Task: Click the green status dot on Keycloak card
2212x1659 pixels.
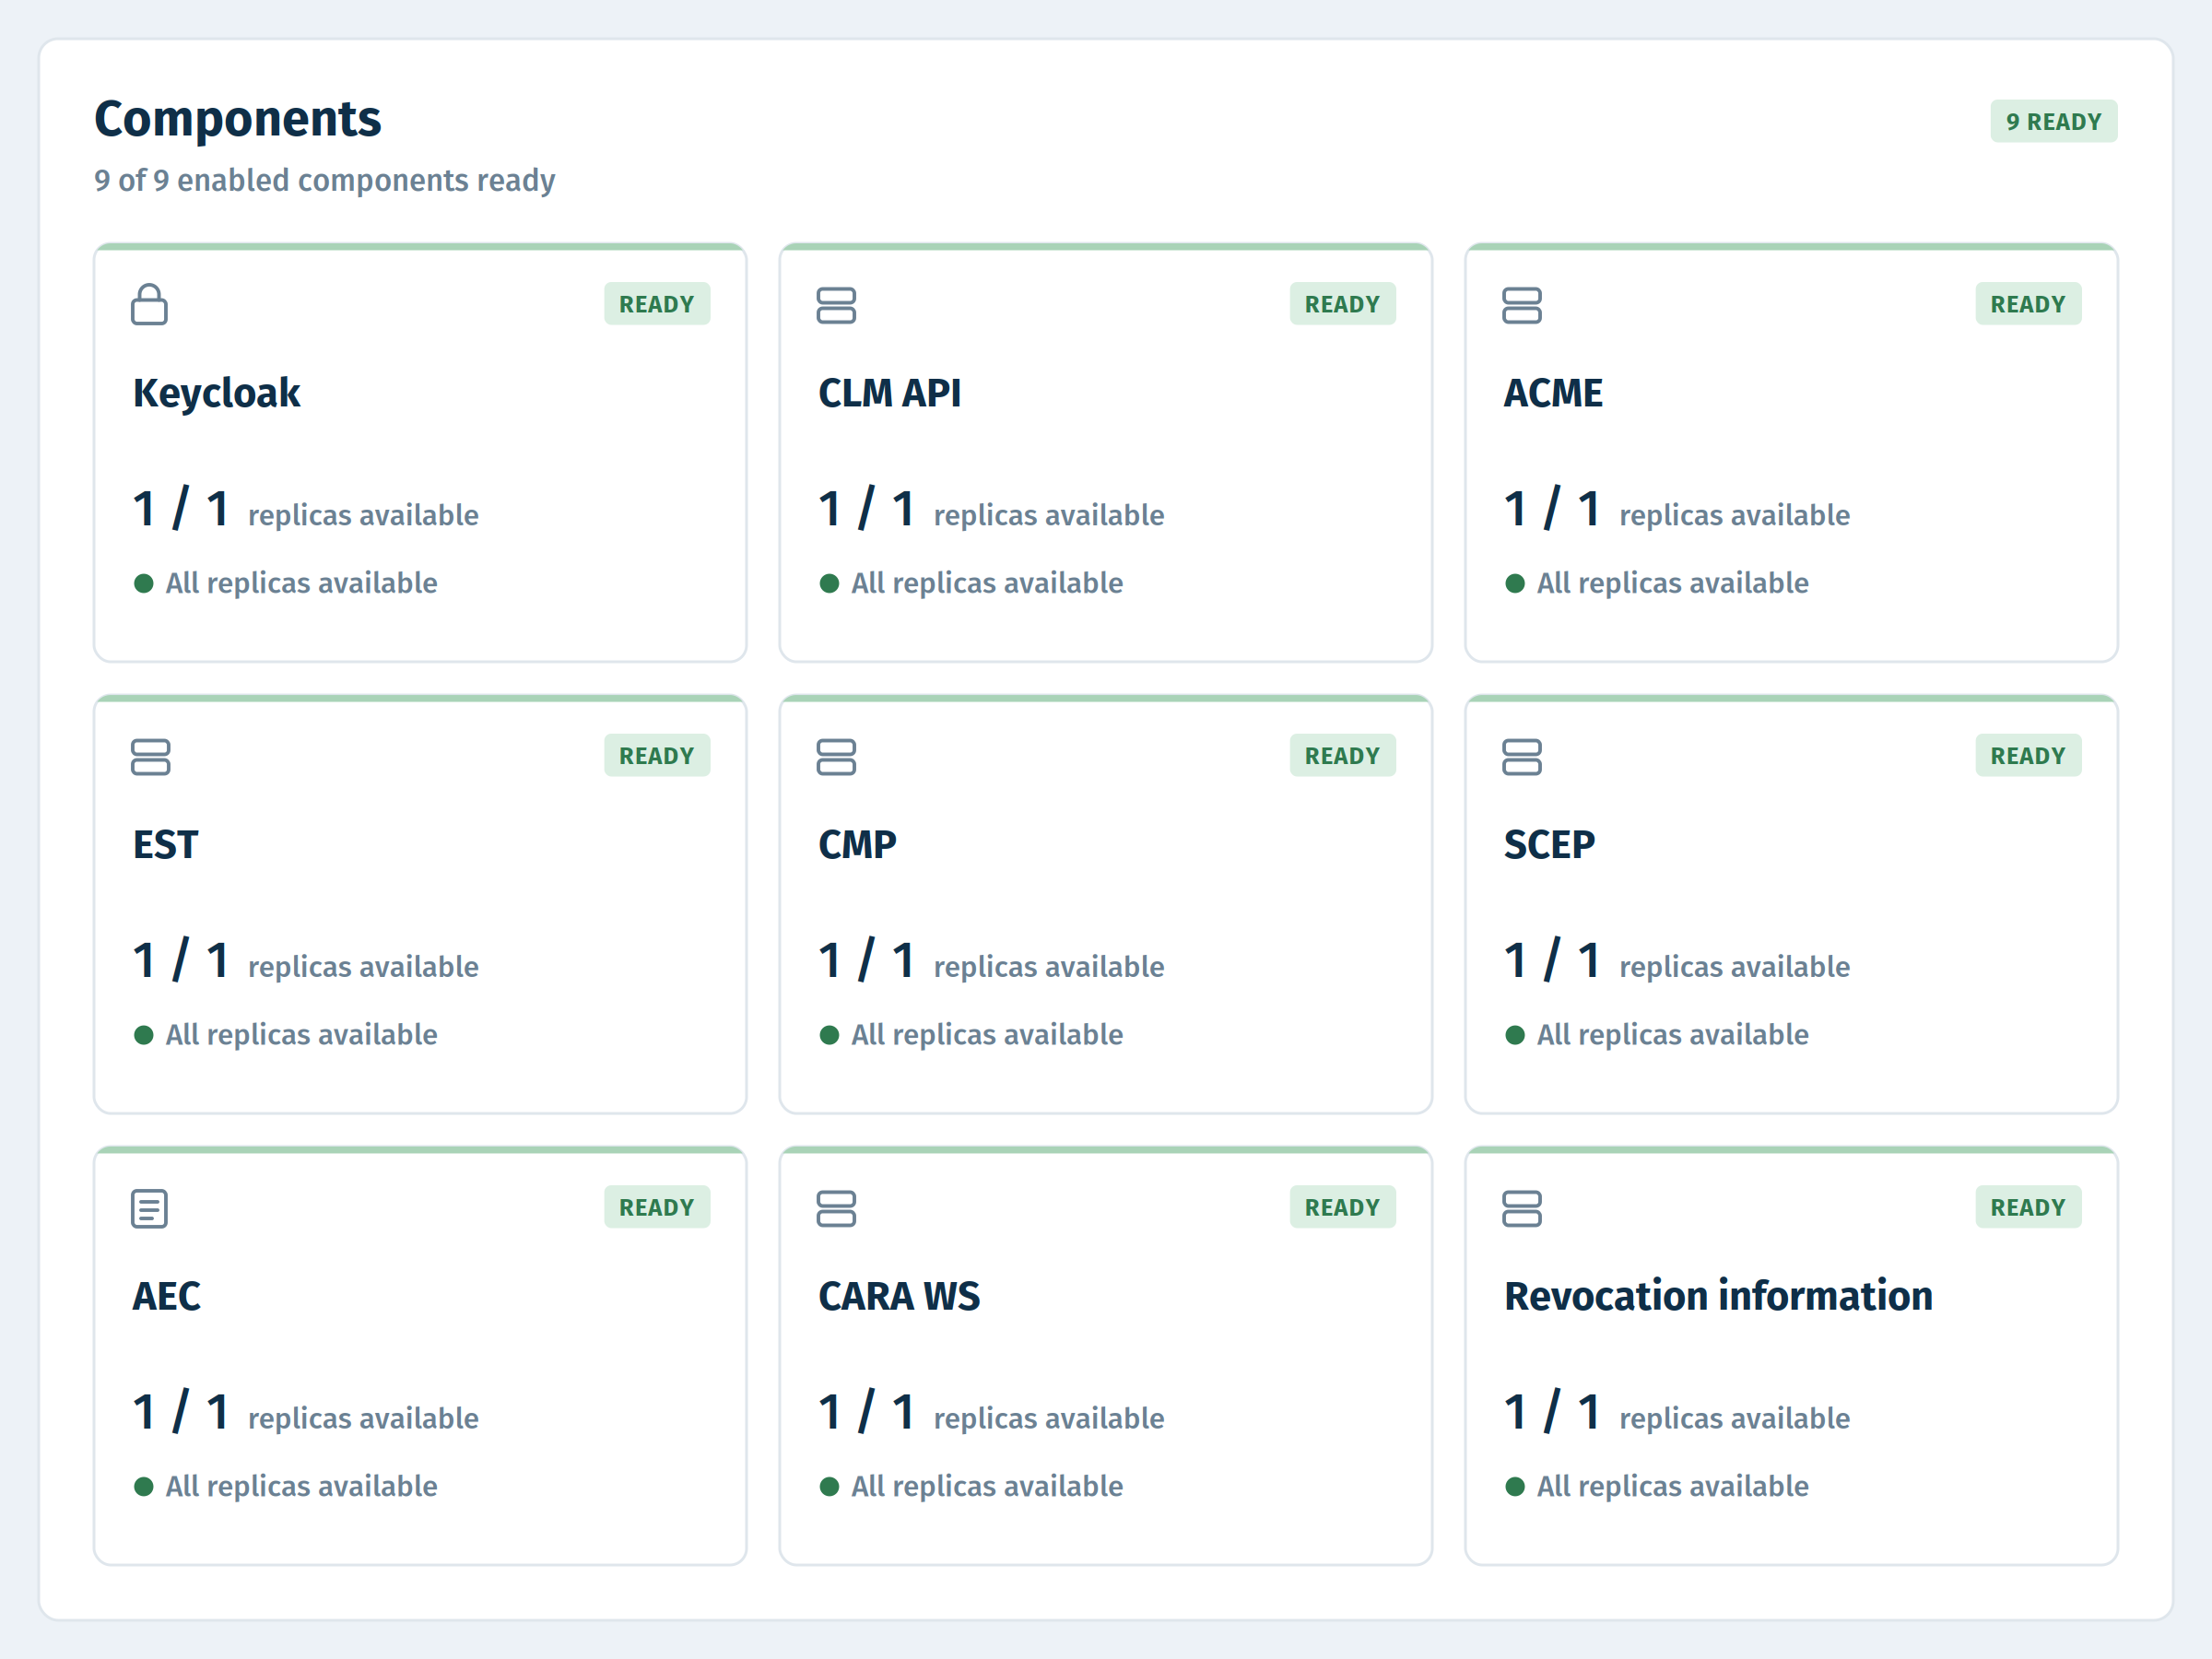Action: 143,584
